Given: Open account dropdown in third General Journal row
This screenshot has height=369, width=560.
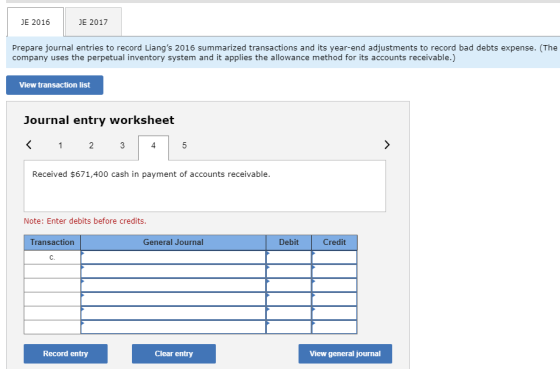Looking at the screenshot, I should tap(173, 285).
